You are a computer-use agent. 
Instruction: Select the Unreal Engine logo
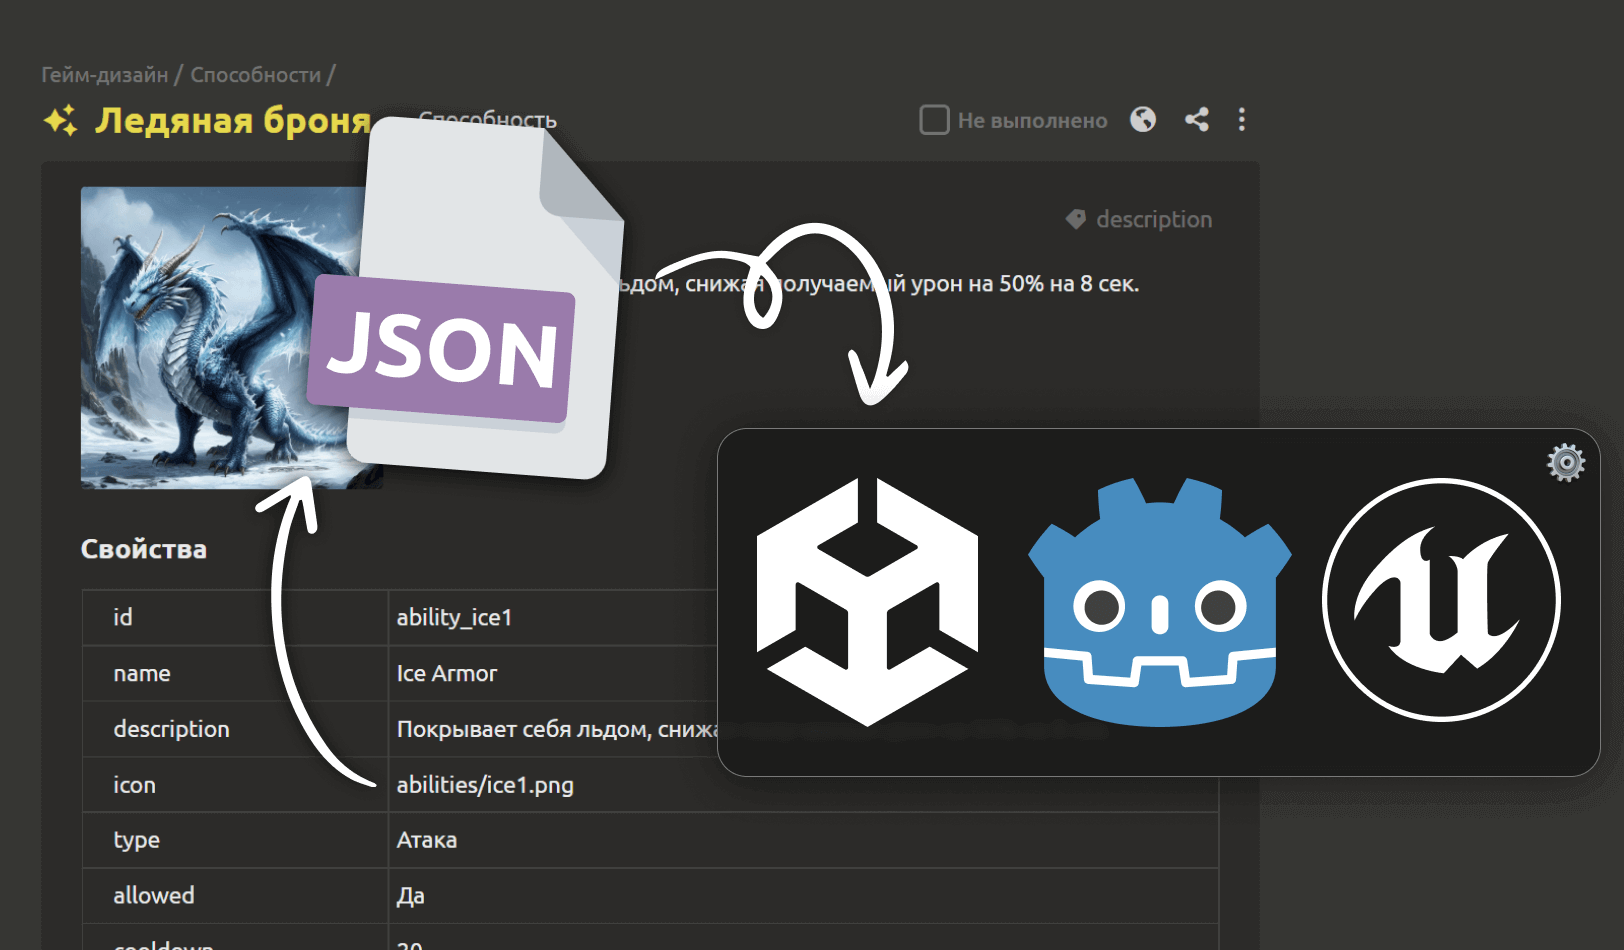pos(1441,600)
